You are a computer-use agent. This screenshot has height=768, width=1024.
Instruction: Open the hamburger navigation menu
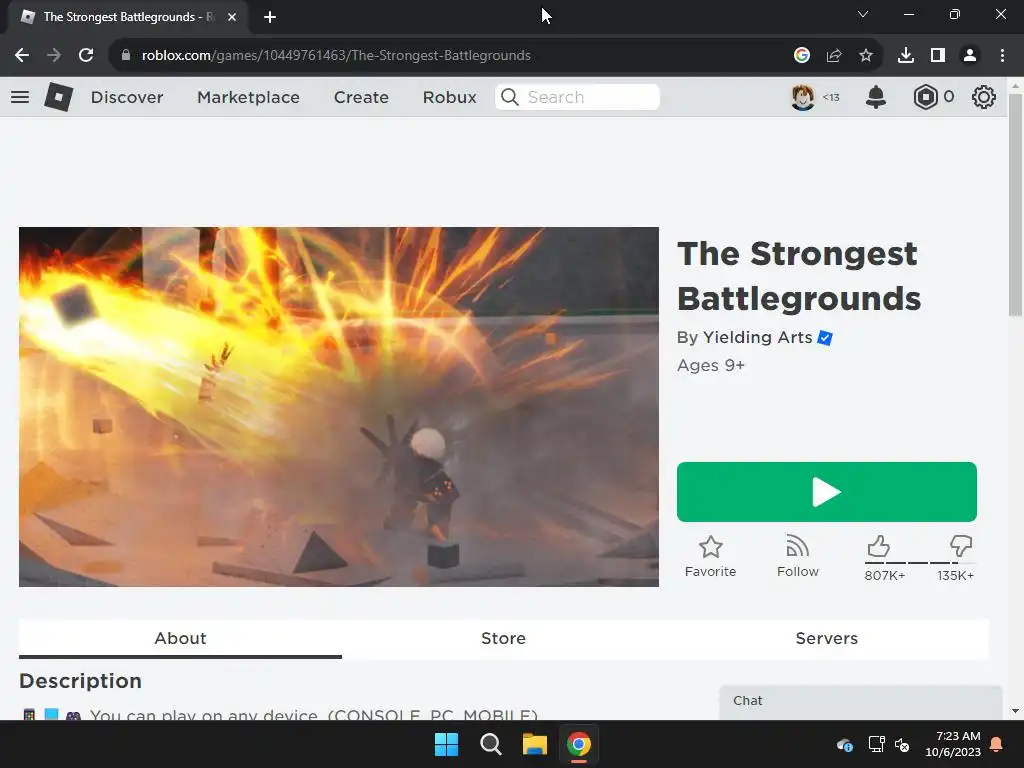click(20, 97)
